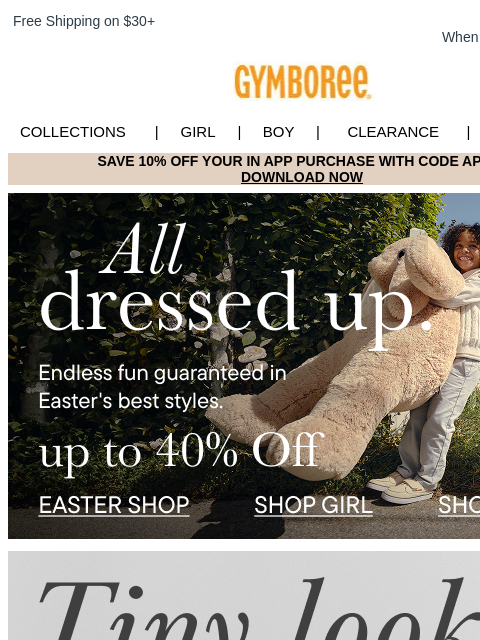Click the partially visible When text
480x640 pixels.
click(x=460, y=37)
